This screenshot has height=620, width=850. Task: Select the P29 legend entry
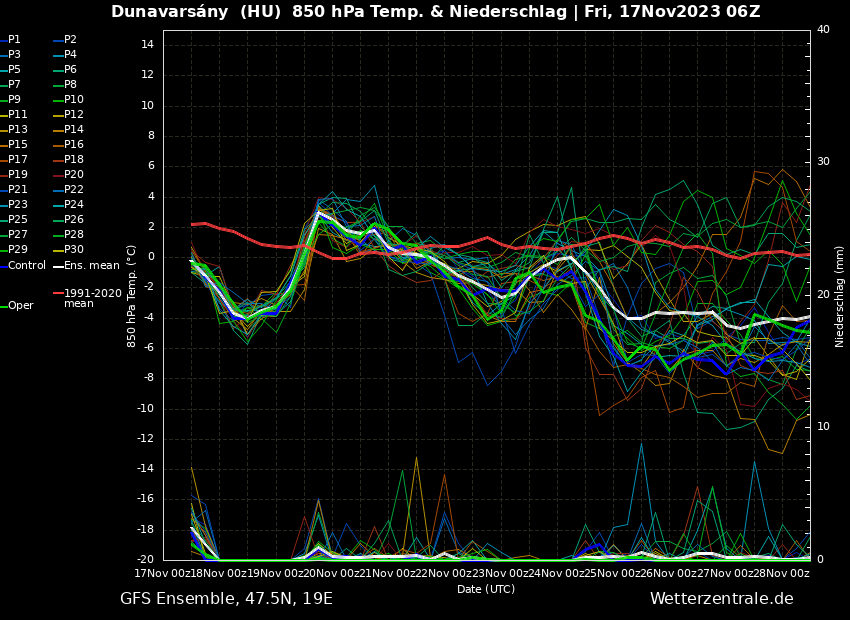(17, 250)
